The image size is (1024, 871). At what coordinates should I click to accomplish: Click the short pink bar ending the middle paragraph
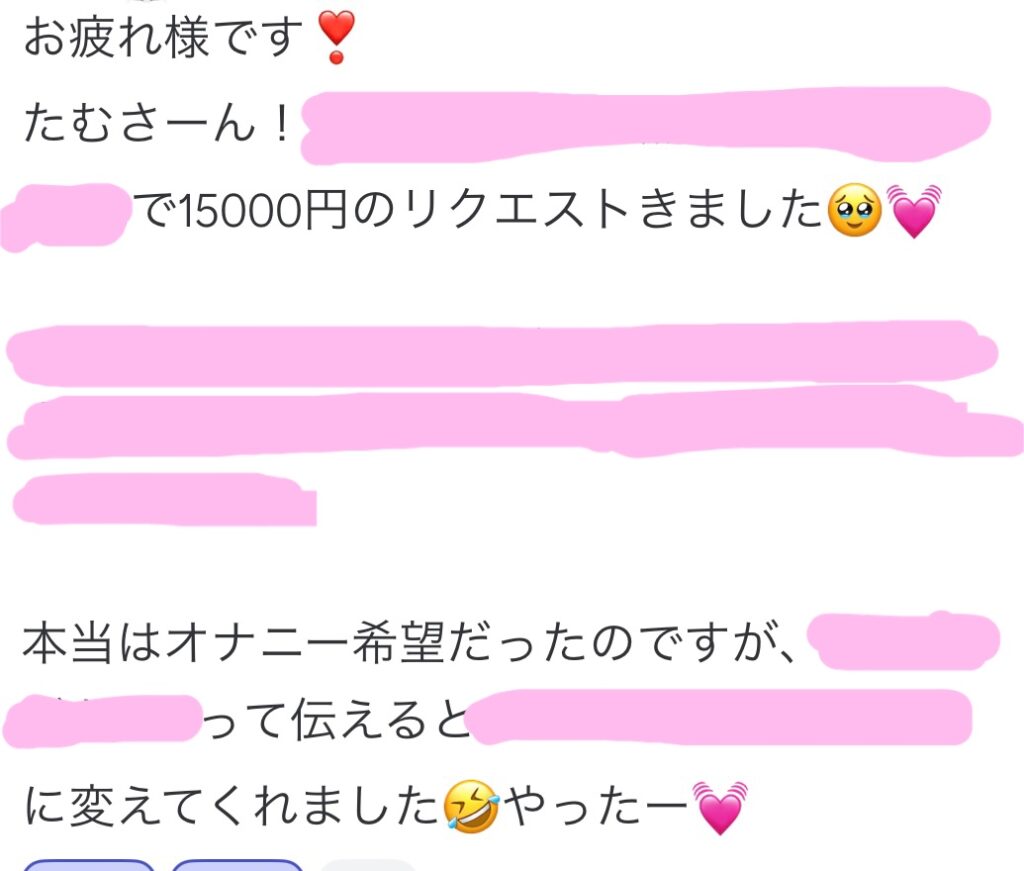pos(165,499)
